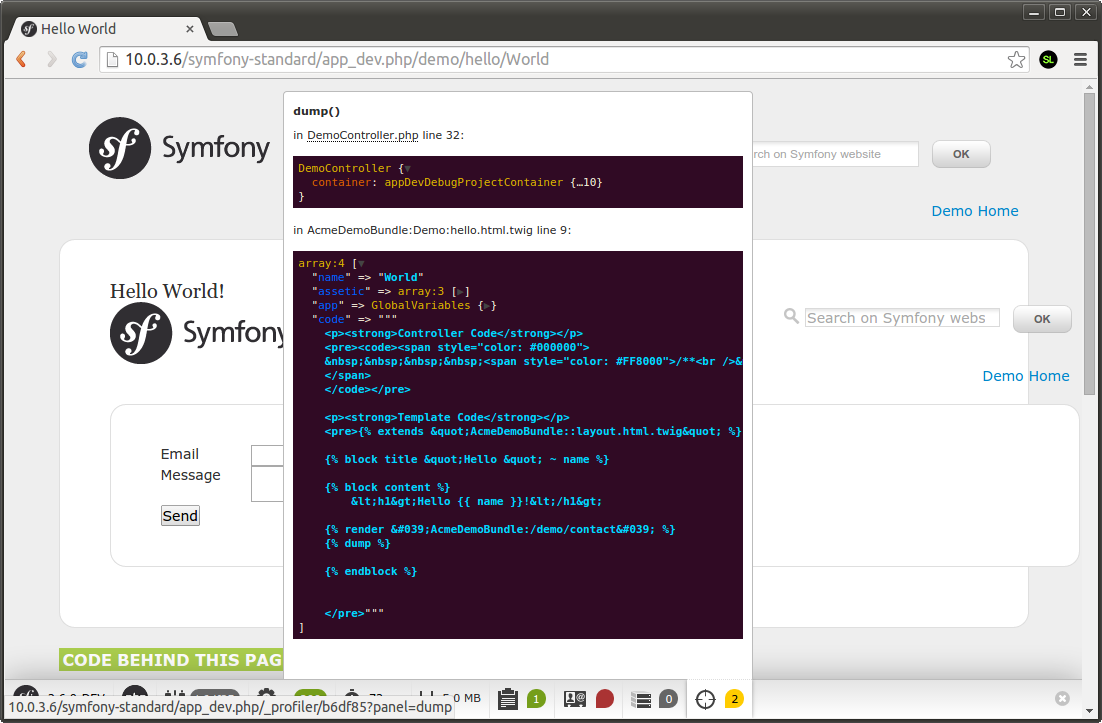
Task: Open a new browser tab
Action: point(222,29)
